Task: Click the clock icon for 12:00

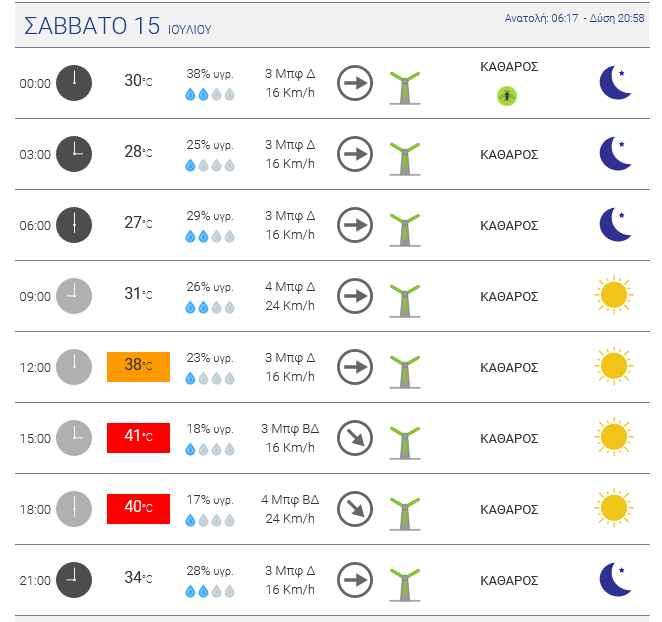Action: [x=73, y=367]
